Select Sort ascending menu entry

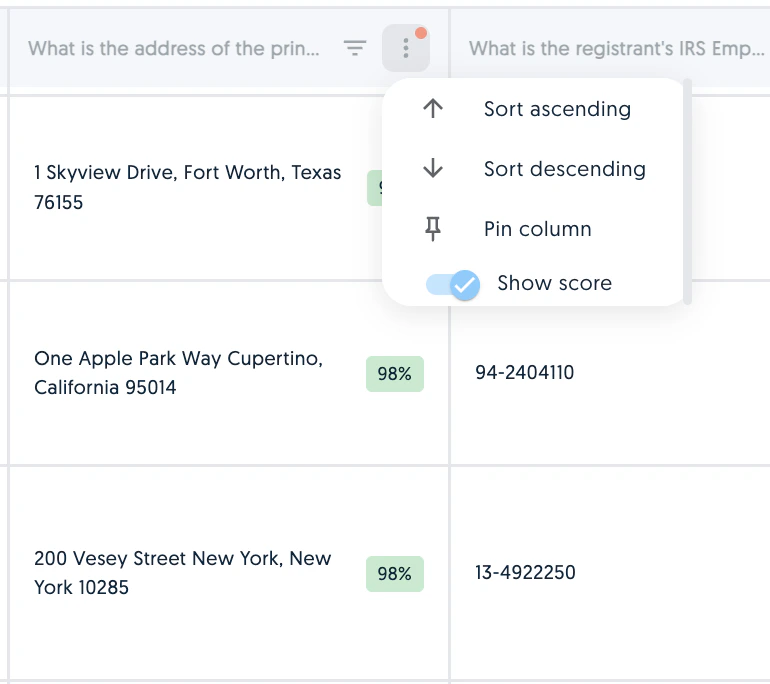pos(532,109)
